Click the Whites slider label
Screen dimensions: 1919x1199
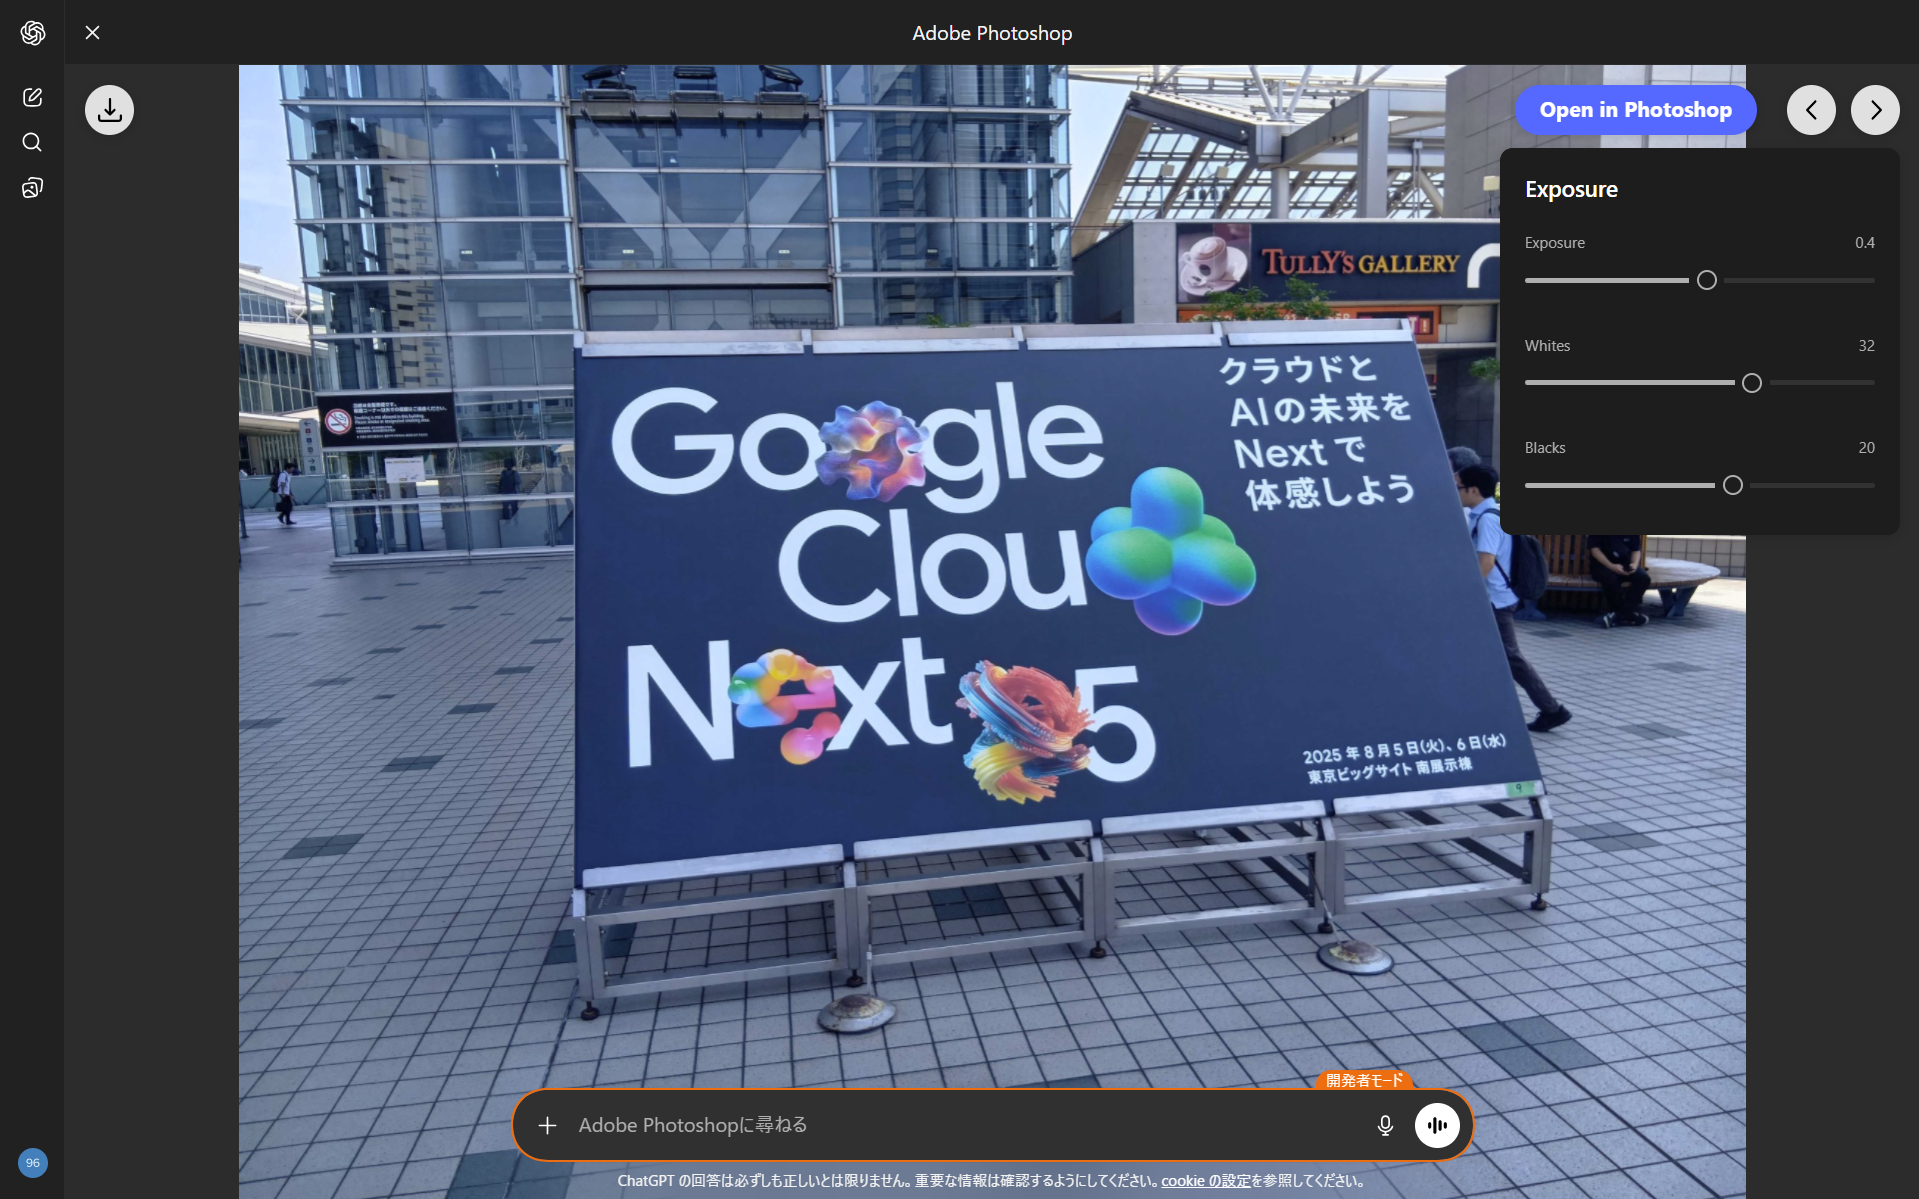pyautogui.click(x=1547, y=346)
